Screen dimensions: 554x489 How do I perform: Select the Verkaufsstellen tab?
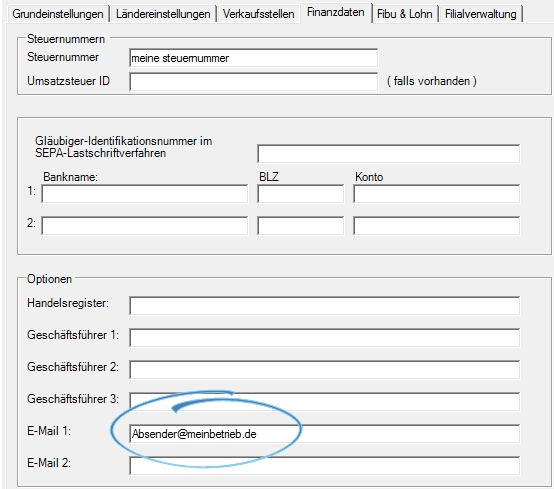pyautogui.click(x=259, y=14)
